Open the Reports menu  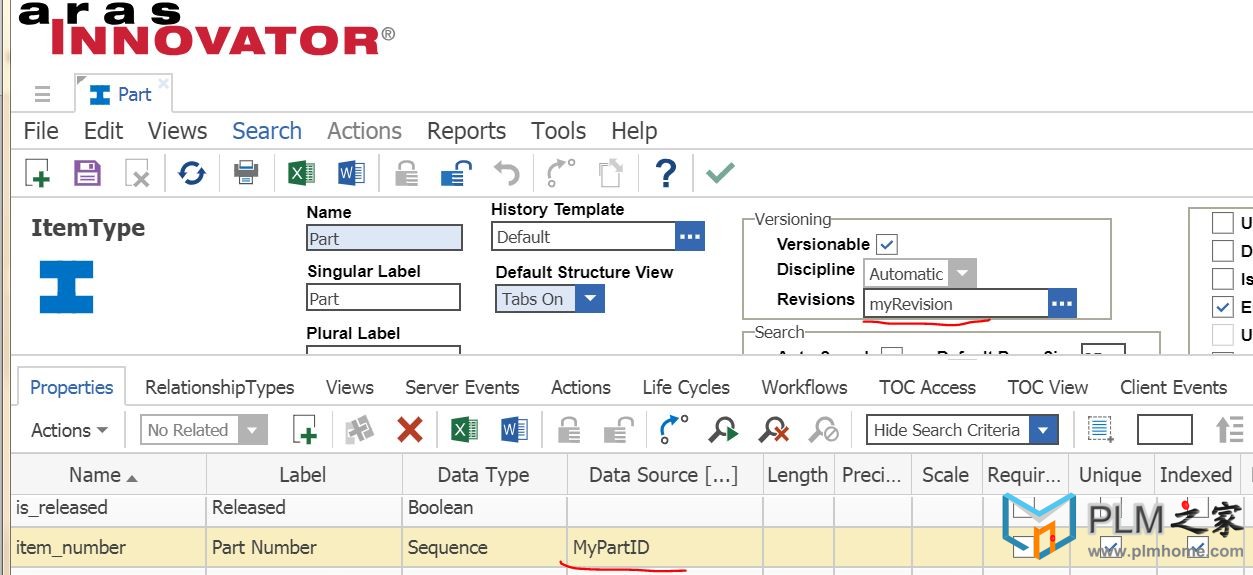click(466, 131)
